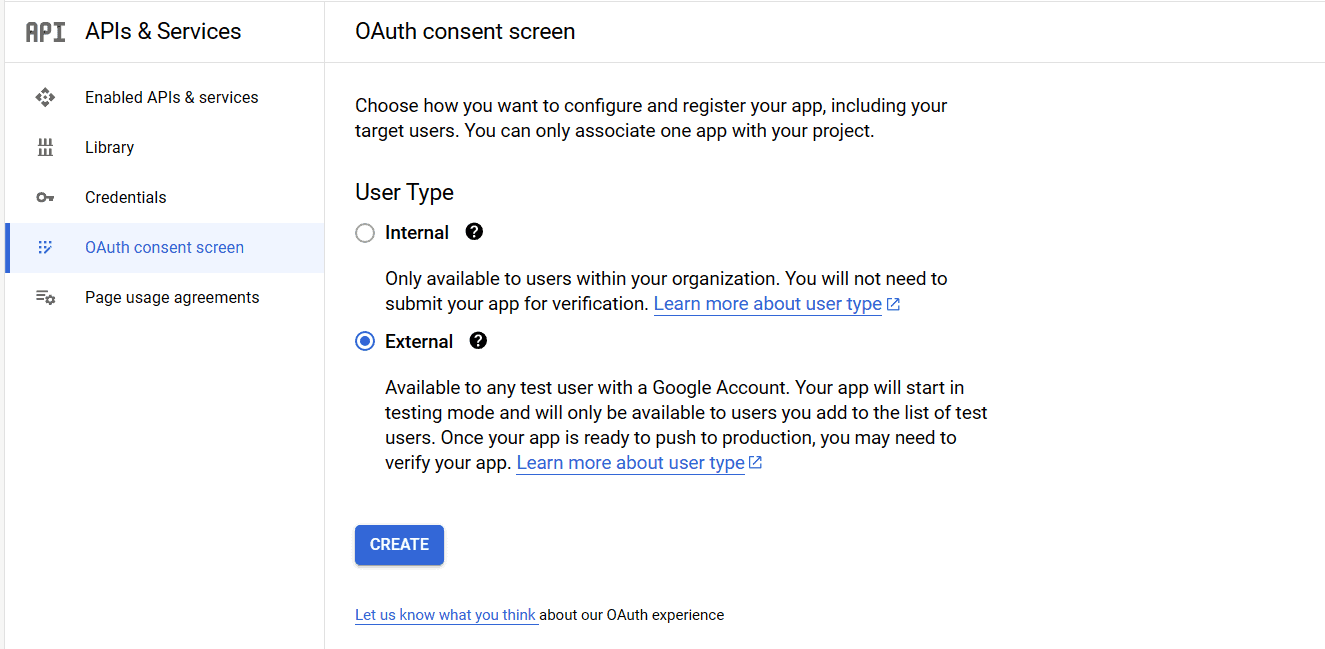
Task: Open Learn more link under Internal
Action: [x=768, y=304]
